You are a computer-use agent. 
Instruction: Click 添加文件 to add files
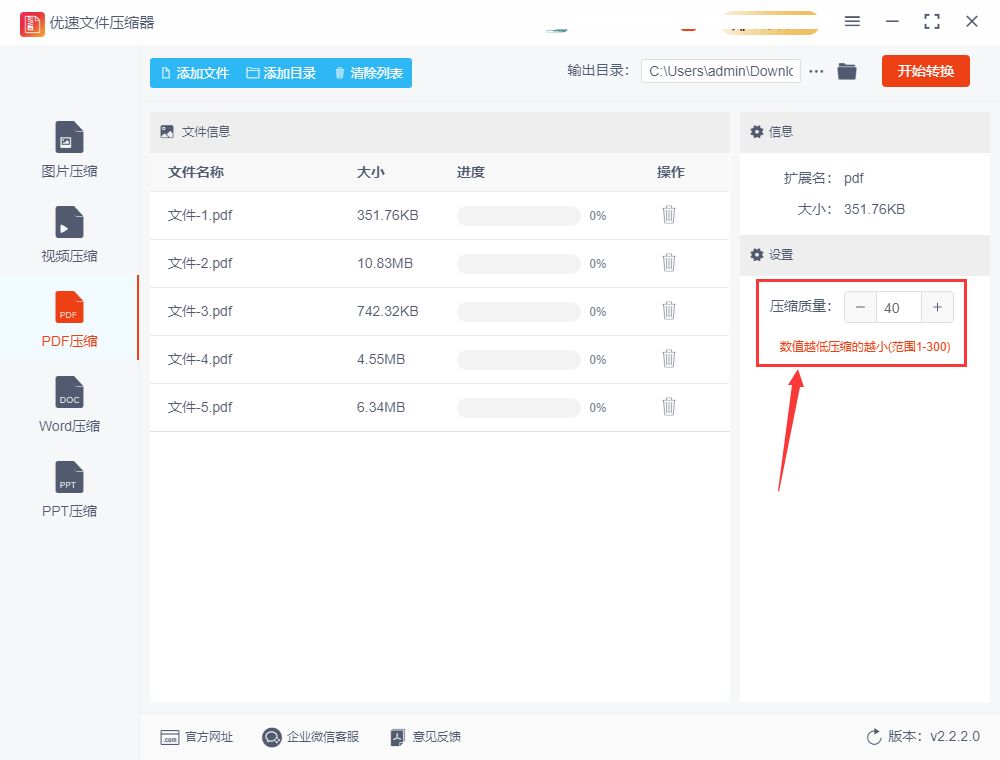(x=195, y=73)
